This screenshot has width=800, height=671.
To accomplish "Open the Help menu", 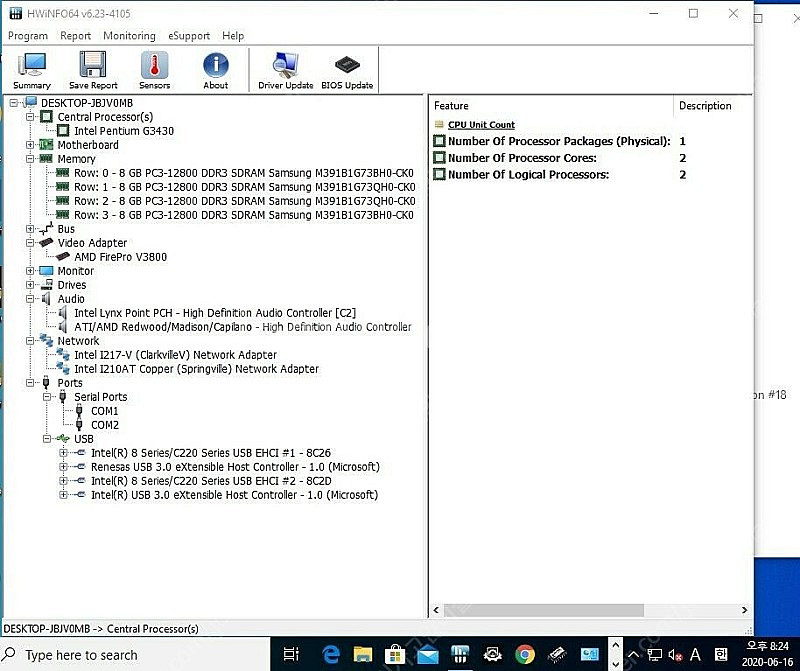I will coord(233,36).
